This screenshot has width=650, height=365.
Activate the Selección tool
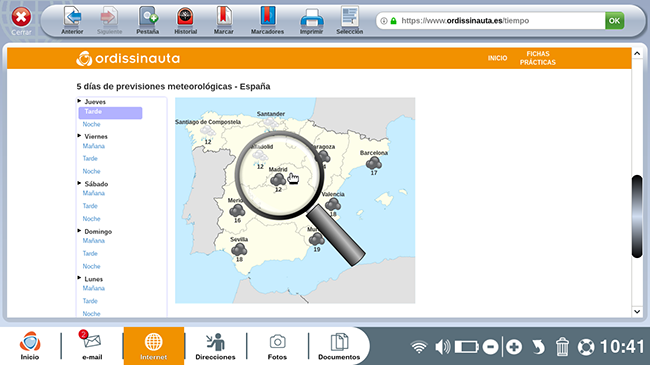pos(349,20)
